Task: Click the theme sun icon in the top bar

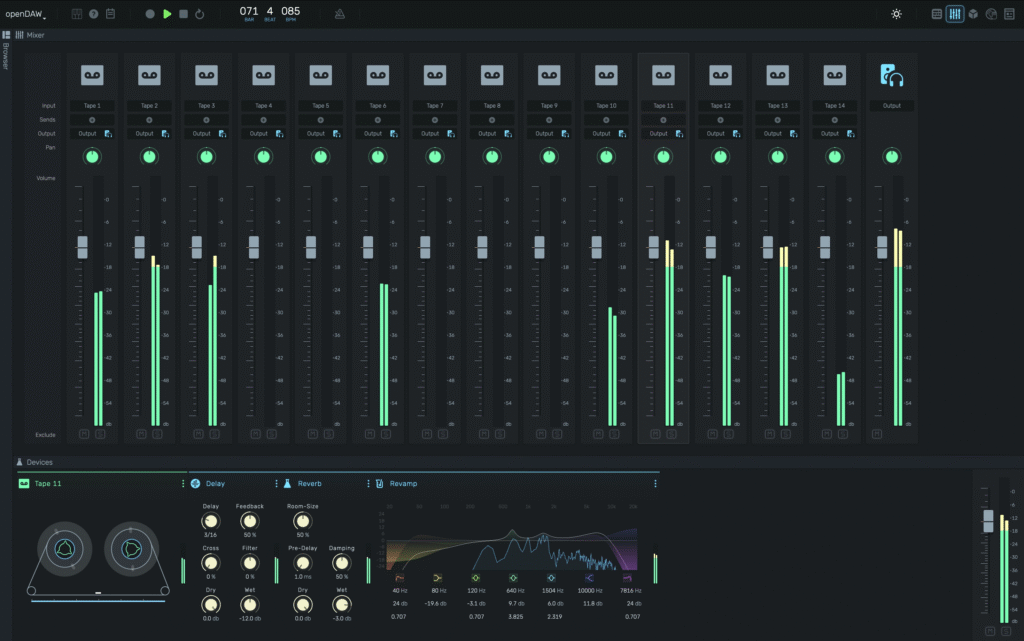Action: point(896,14)
